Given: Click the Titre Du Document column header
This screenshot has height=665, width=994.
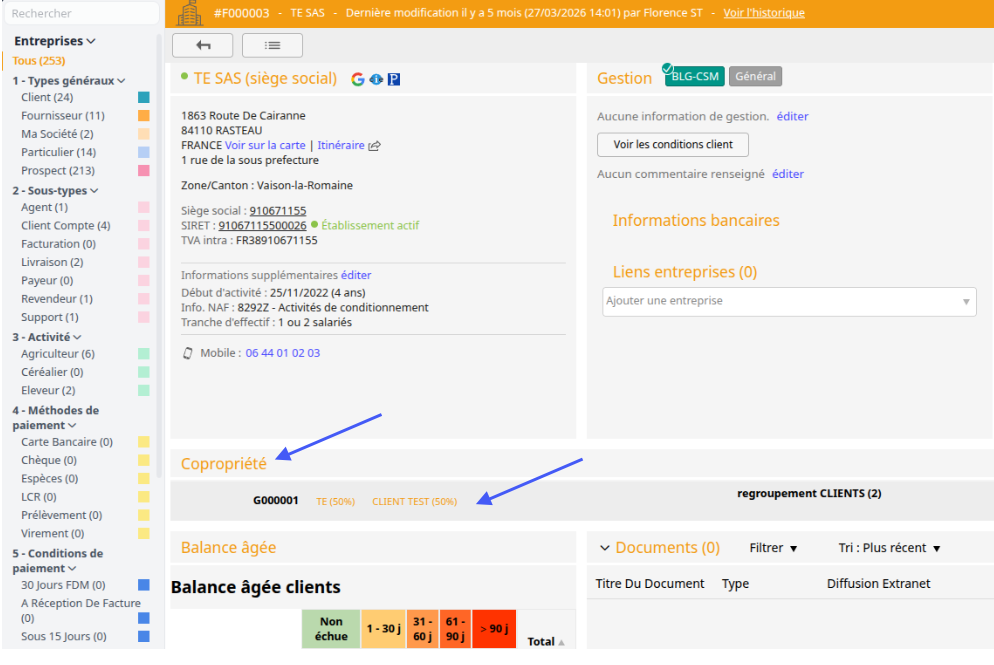Looking at the screenshot, I should [650, 584].
